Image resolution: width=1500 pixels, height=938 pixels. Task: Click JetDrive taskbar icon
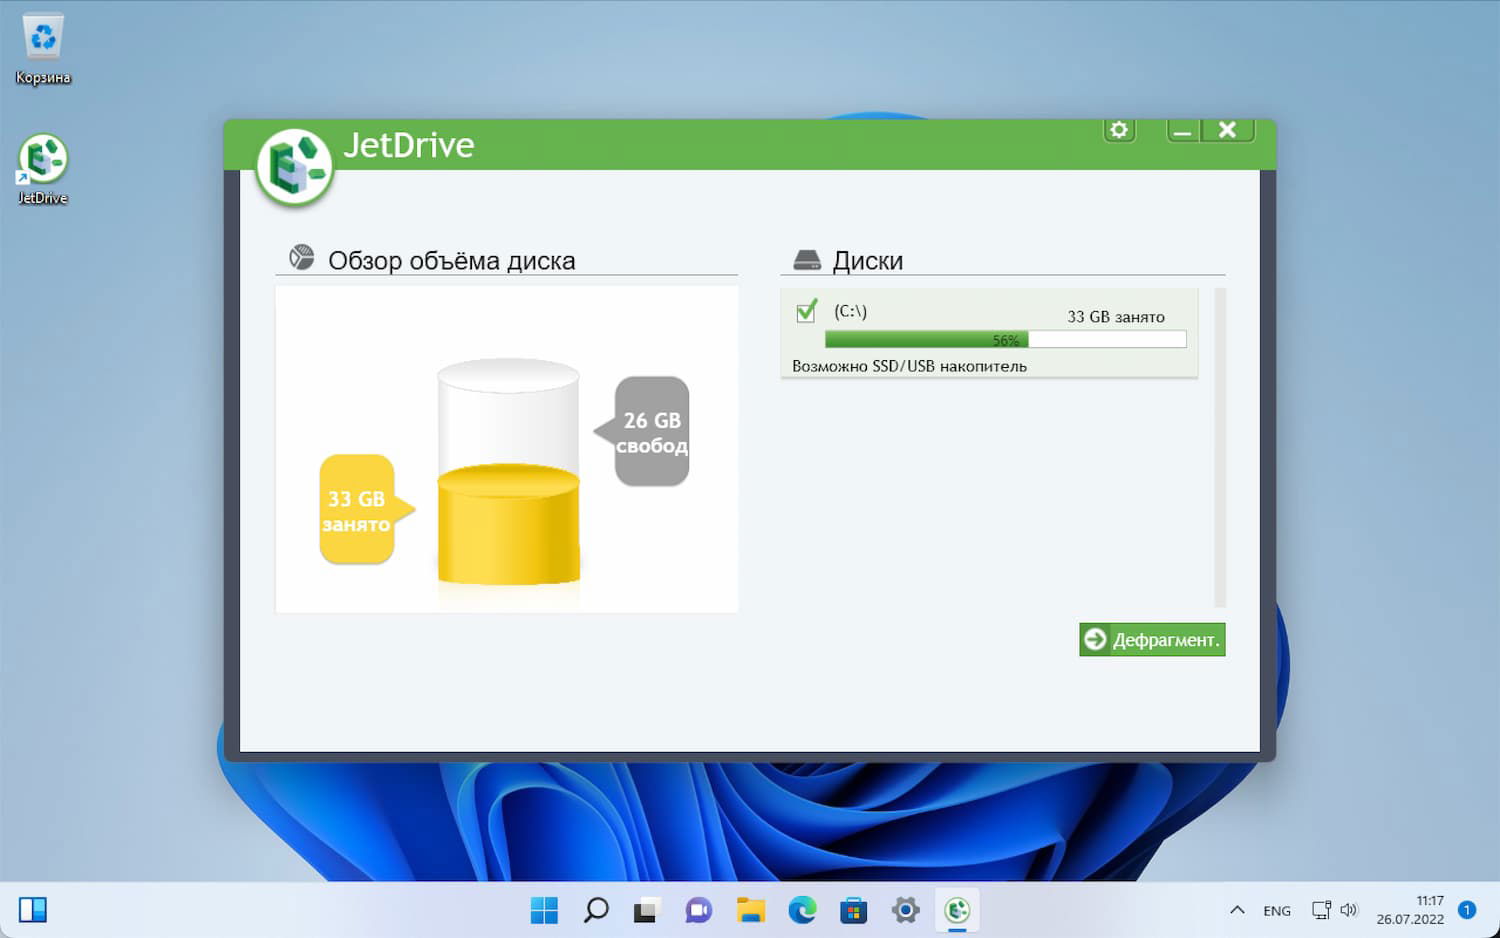957,910
